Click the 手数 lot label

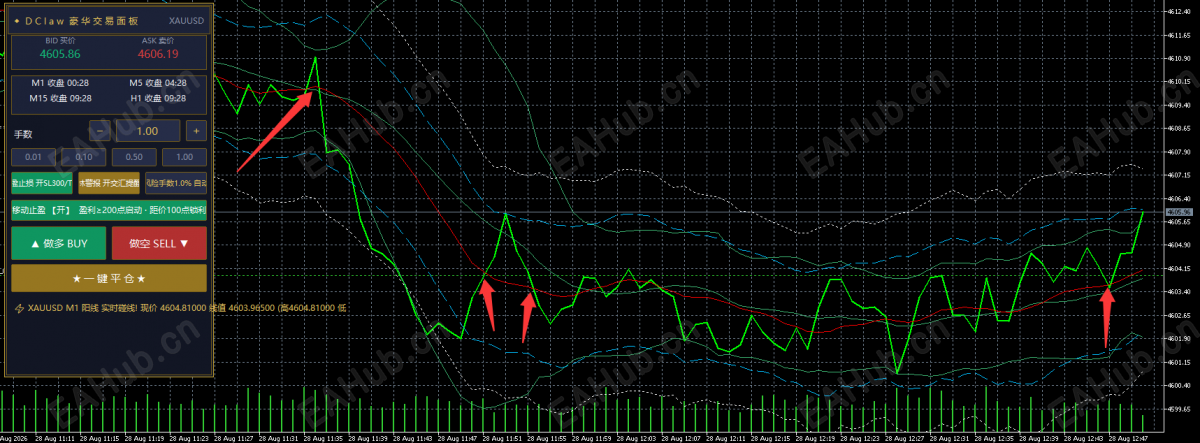23,132
